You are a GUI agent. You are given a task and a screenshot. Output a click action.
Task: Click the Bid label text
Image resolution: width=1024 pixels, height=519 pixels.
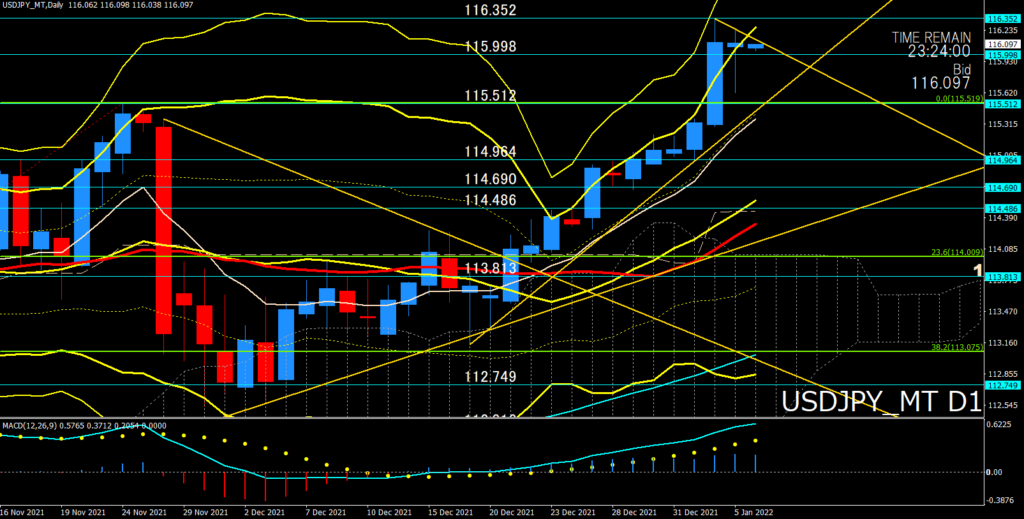[x=962, y=69]
